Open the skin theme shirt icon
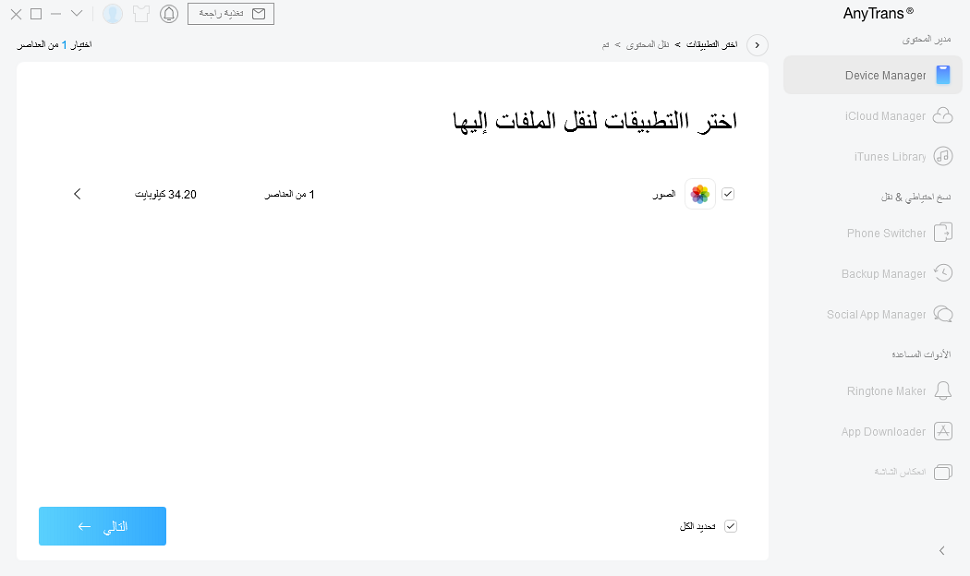 [141, 14]
